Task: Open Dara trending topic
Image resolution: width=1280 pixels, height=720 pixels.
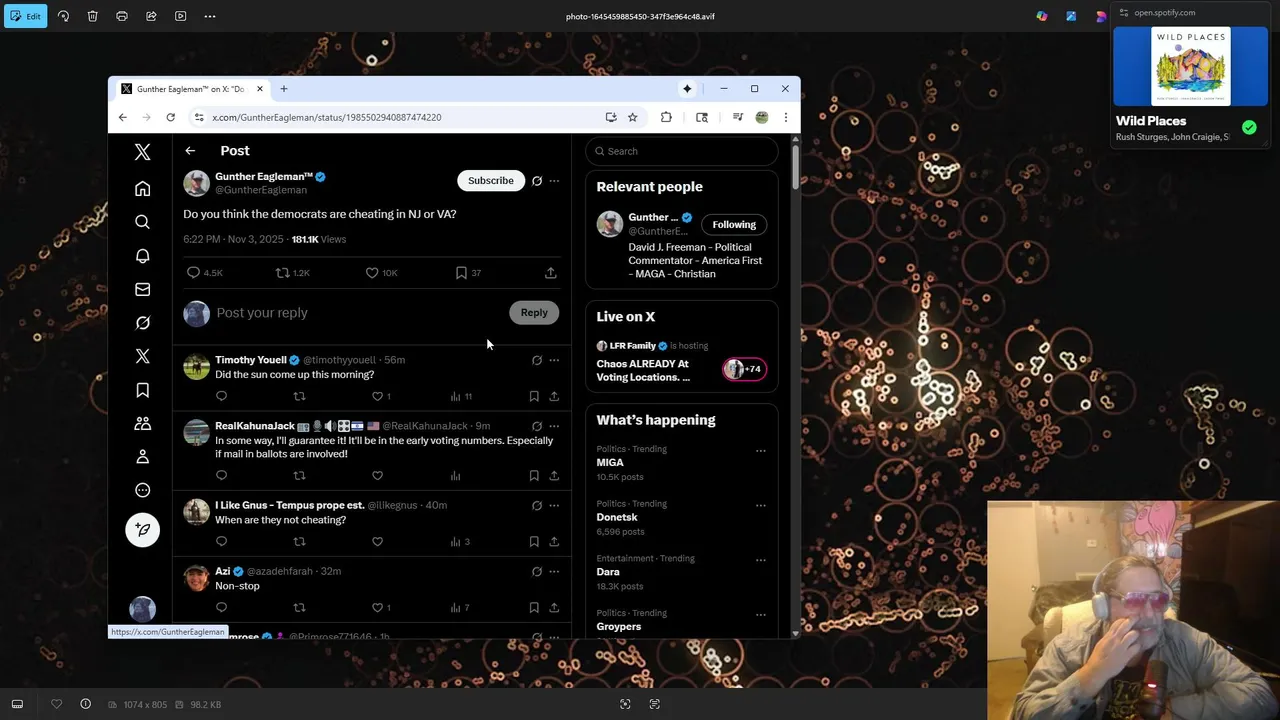Action: pos(608,572)
